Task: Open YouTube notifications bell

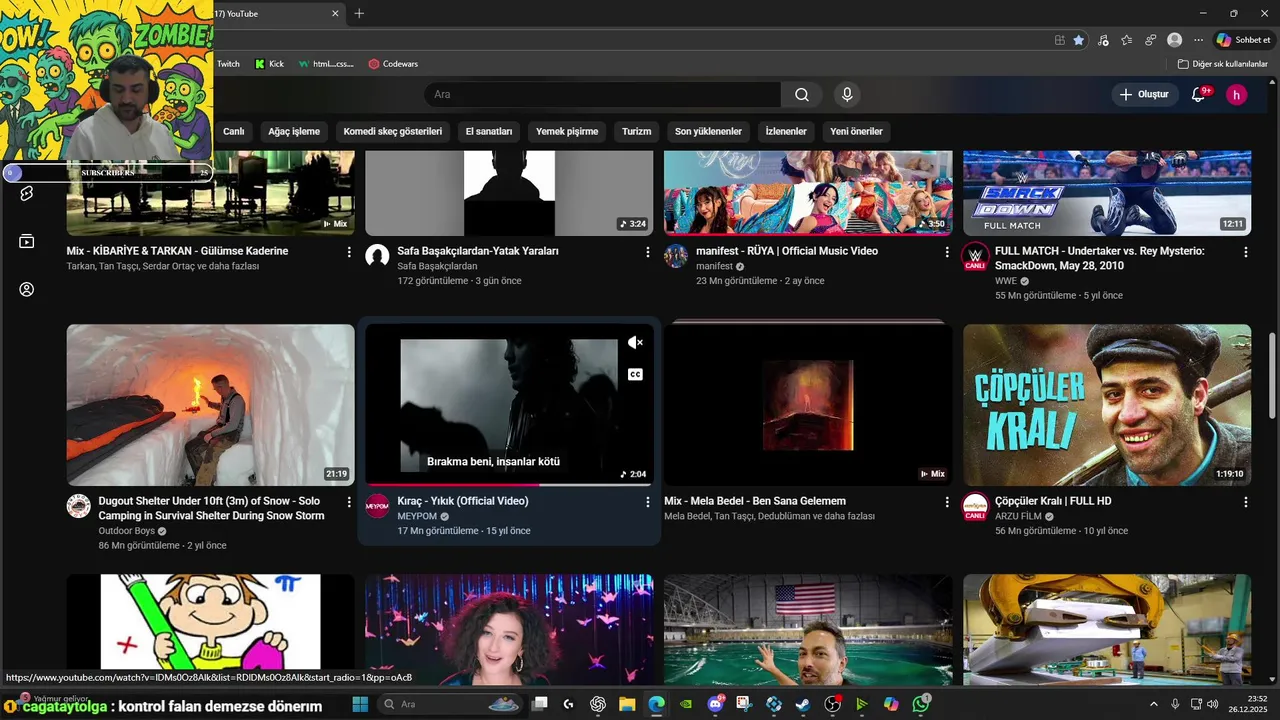Action: [1198, 94]
